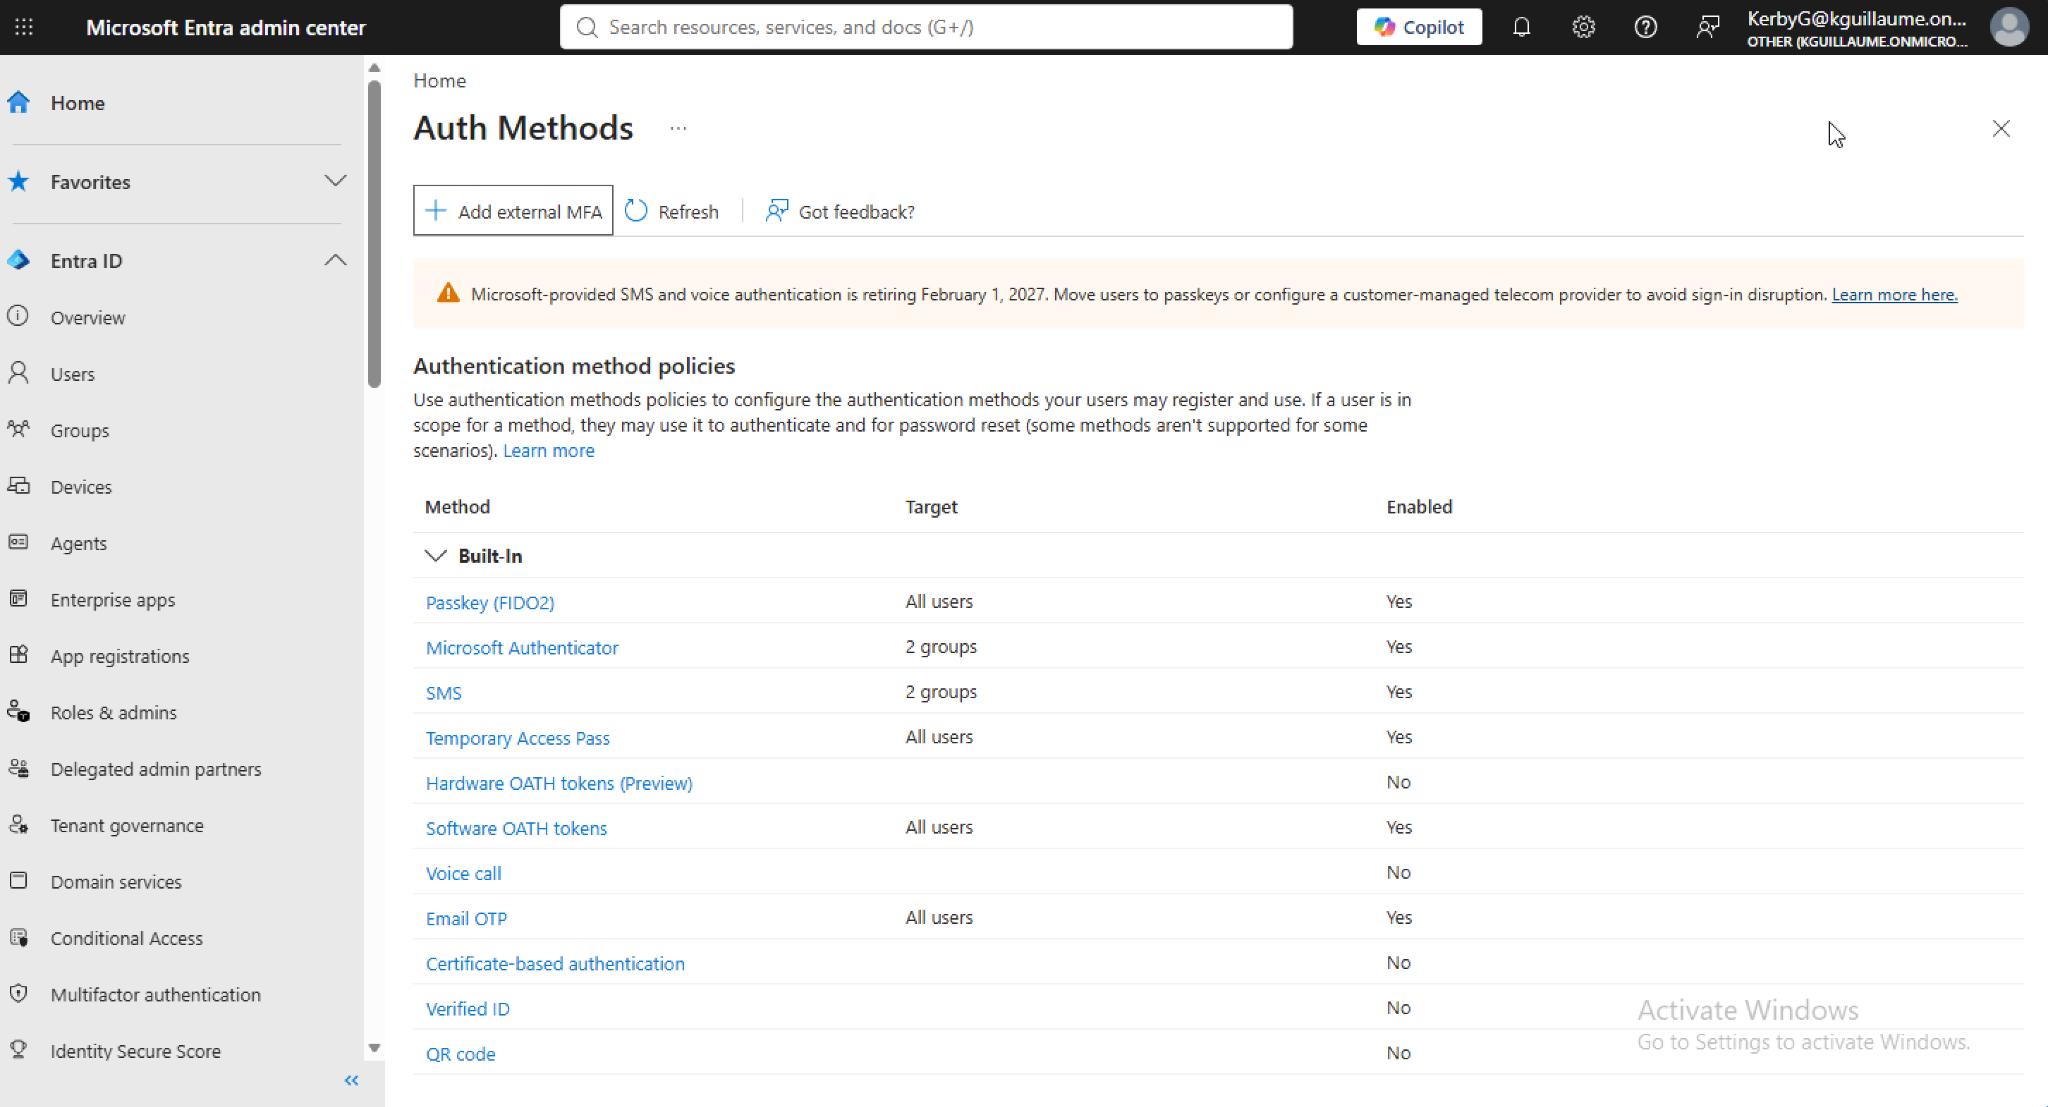The image size is (2048, 1107).
Task: Open Users in the sidebar
Action: [73, 374]
